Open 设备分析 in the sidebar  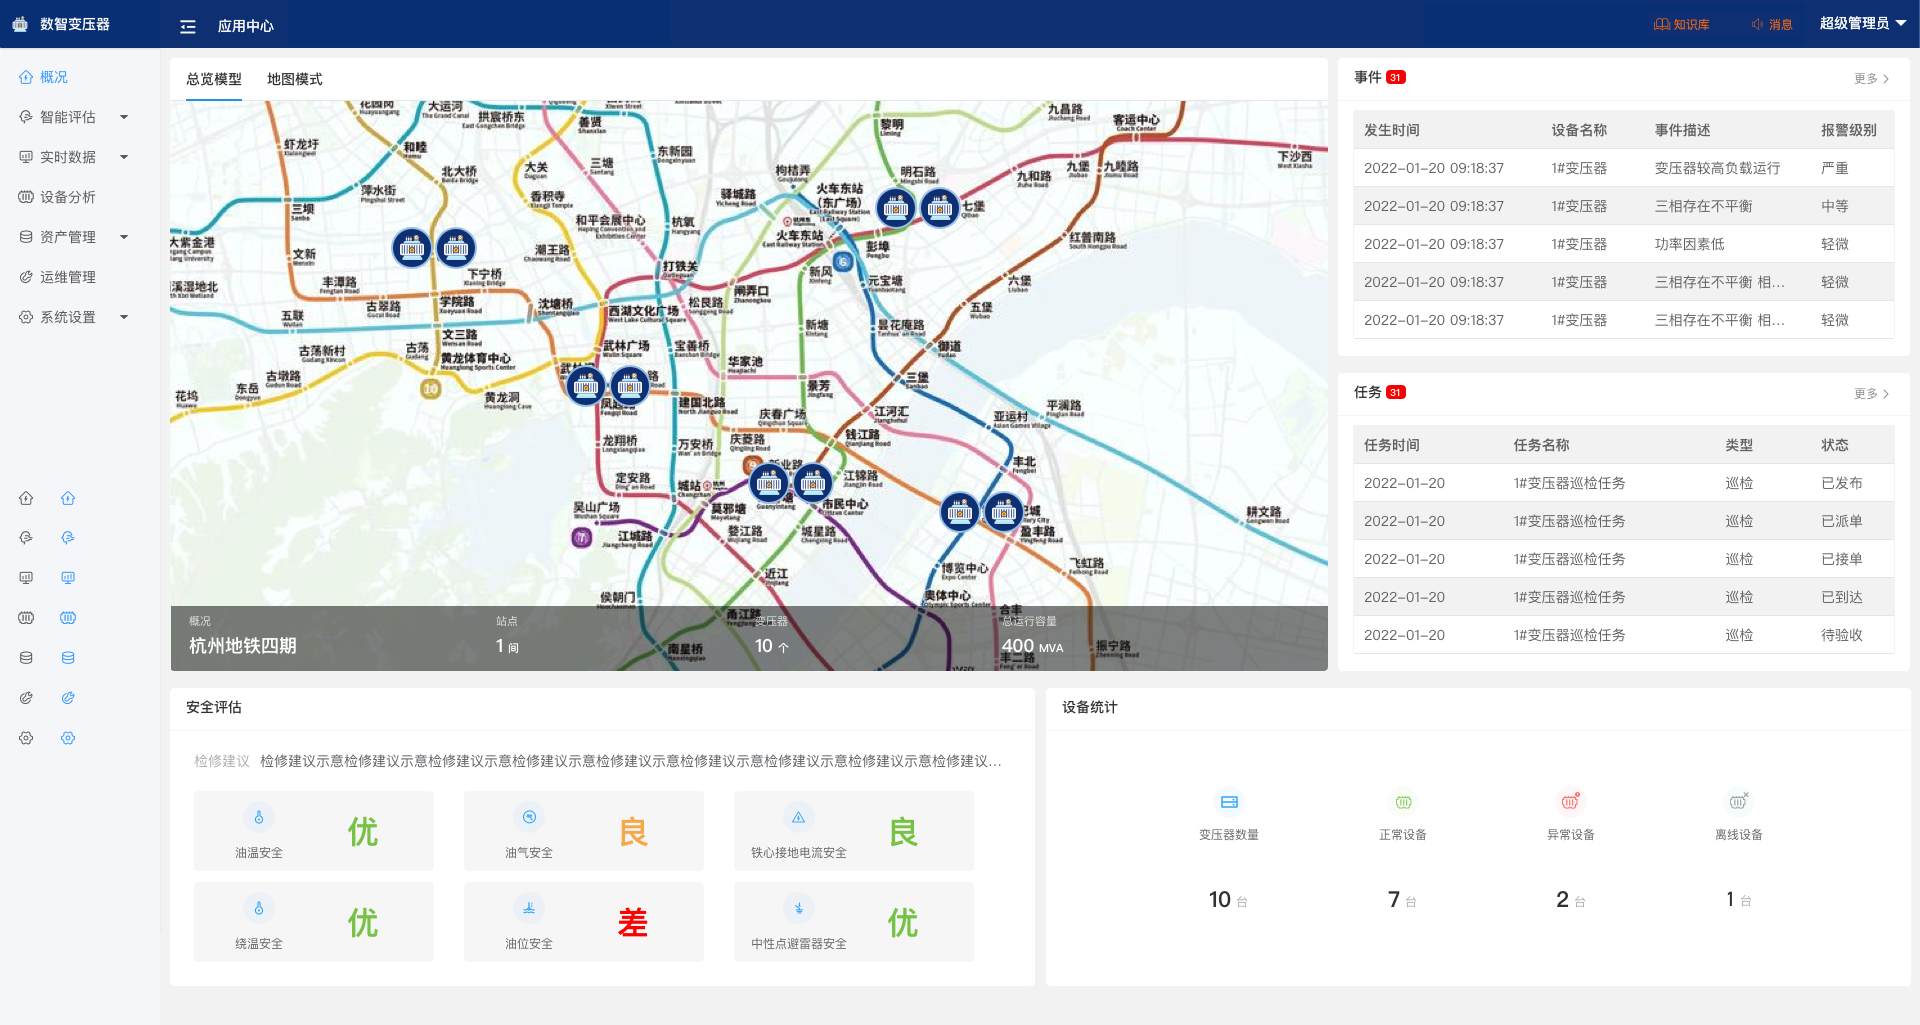click(68, 197)
